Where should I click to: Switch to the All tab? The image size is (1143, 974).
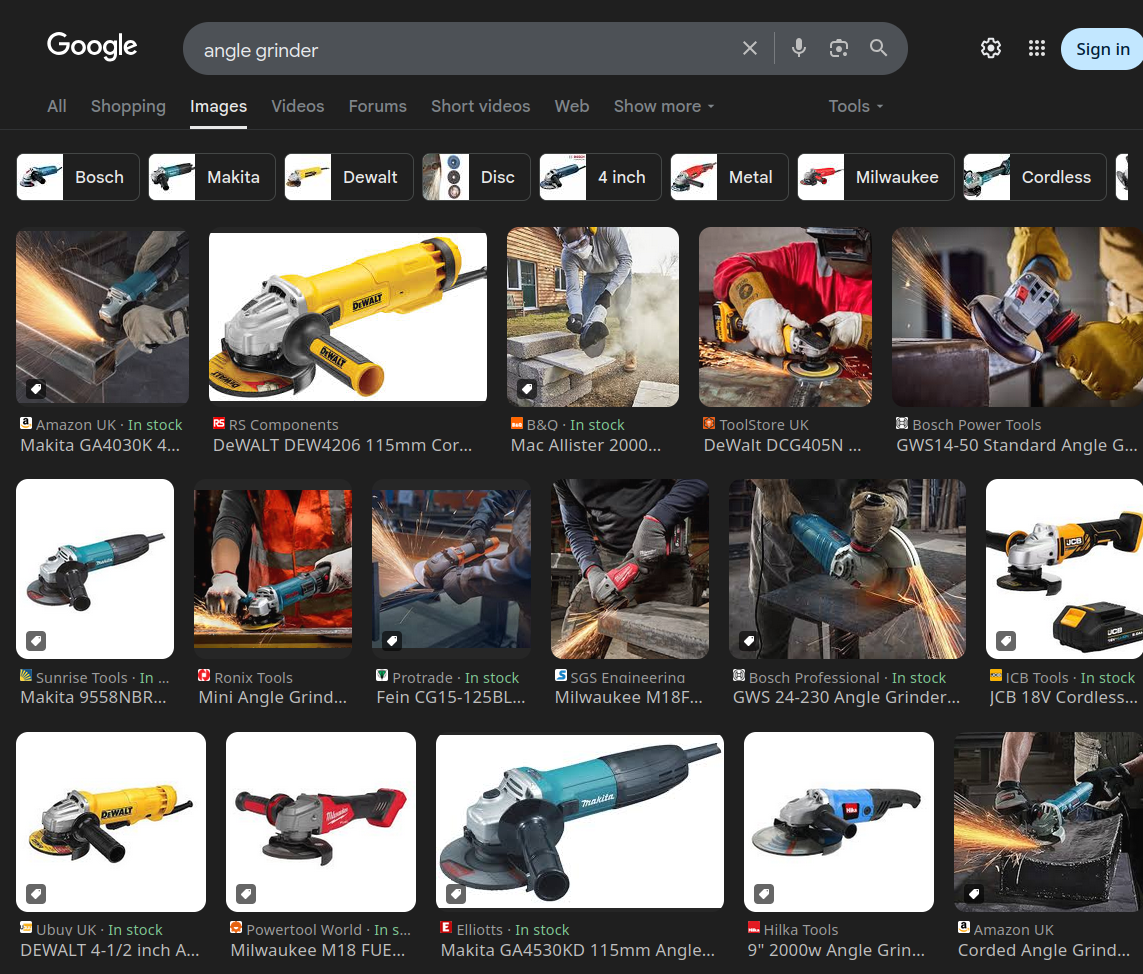(57, 106)
